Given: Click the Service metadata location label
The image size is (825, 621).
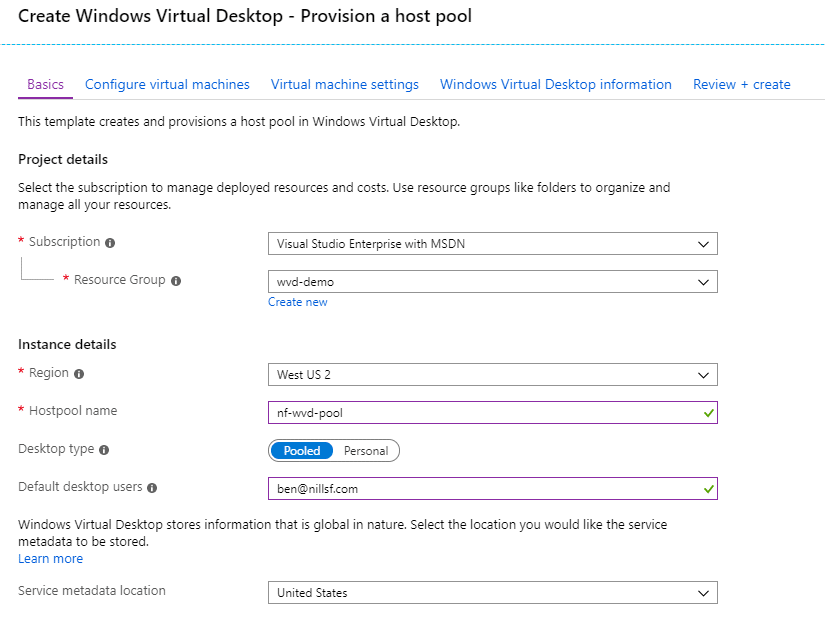Looking at the screenshot, I should click(x=92, y=590).
